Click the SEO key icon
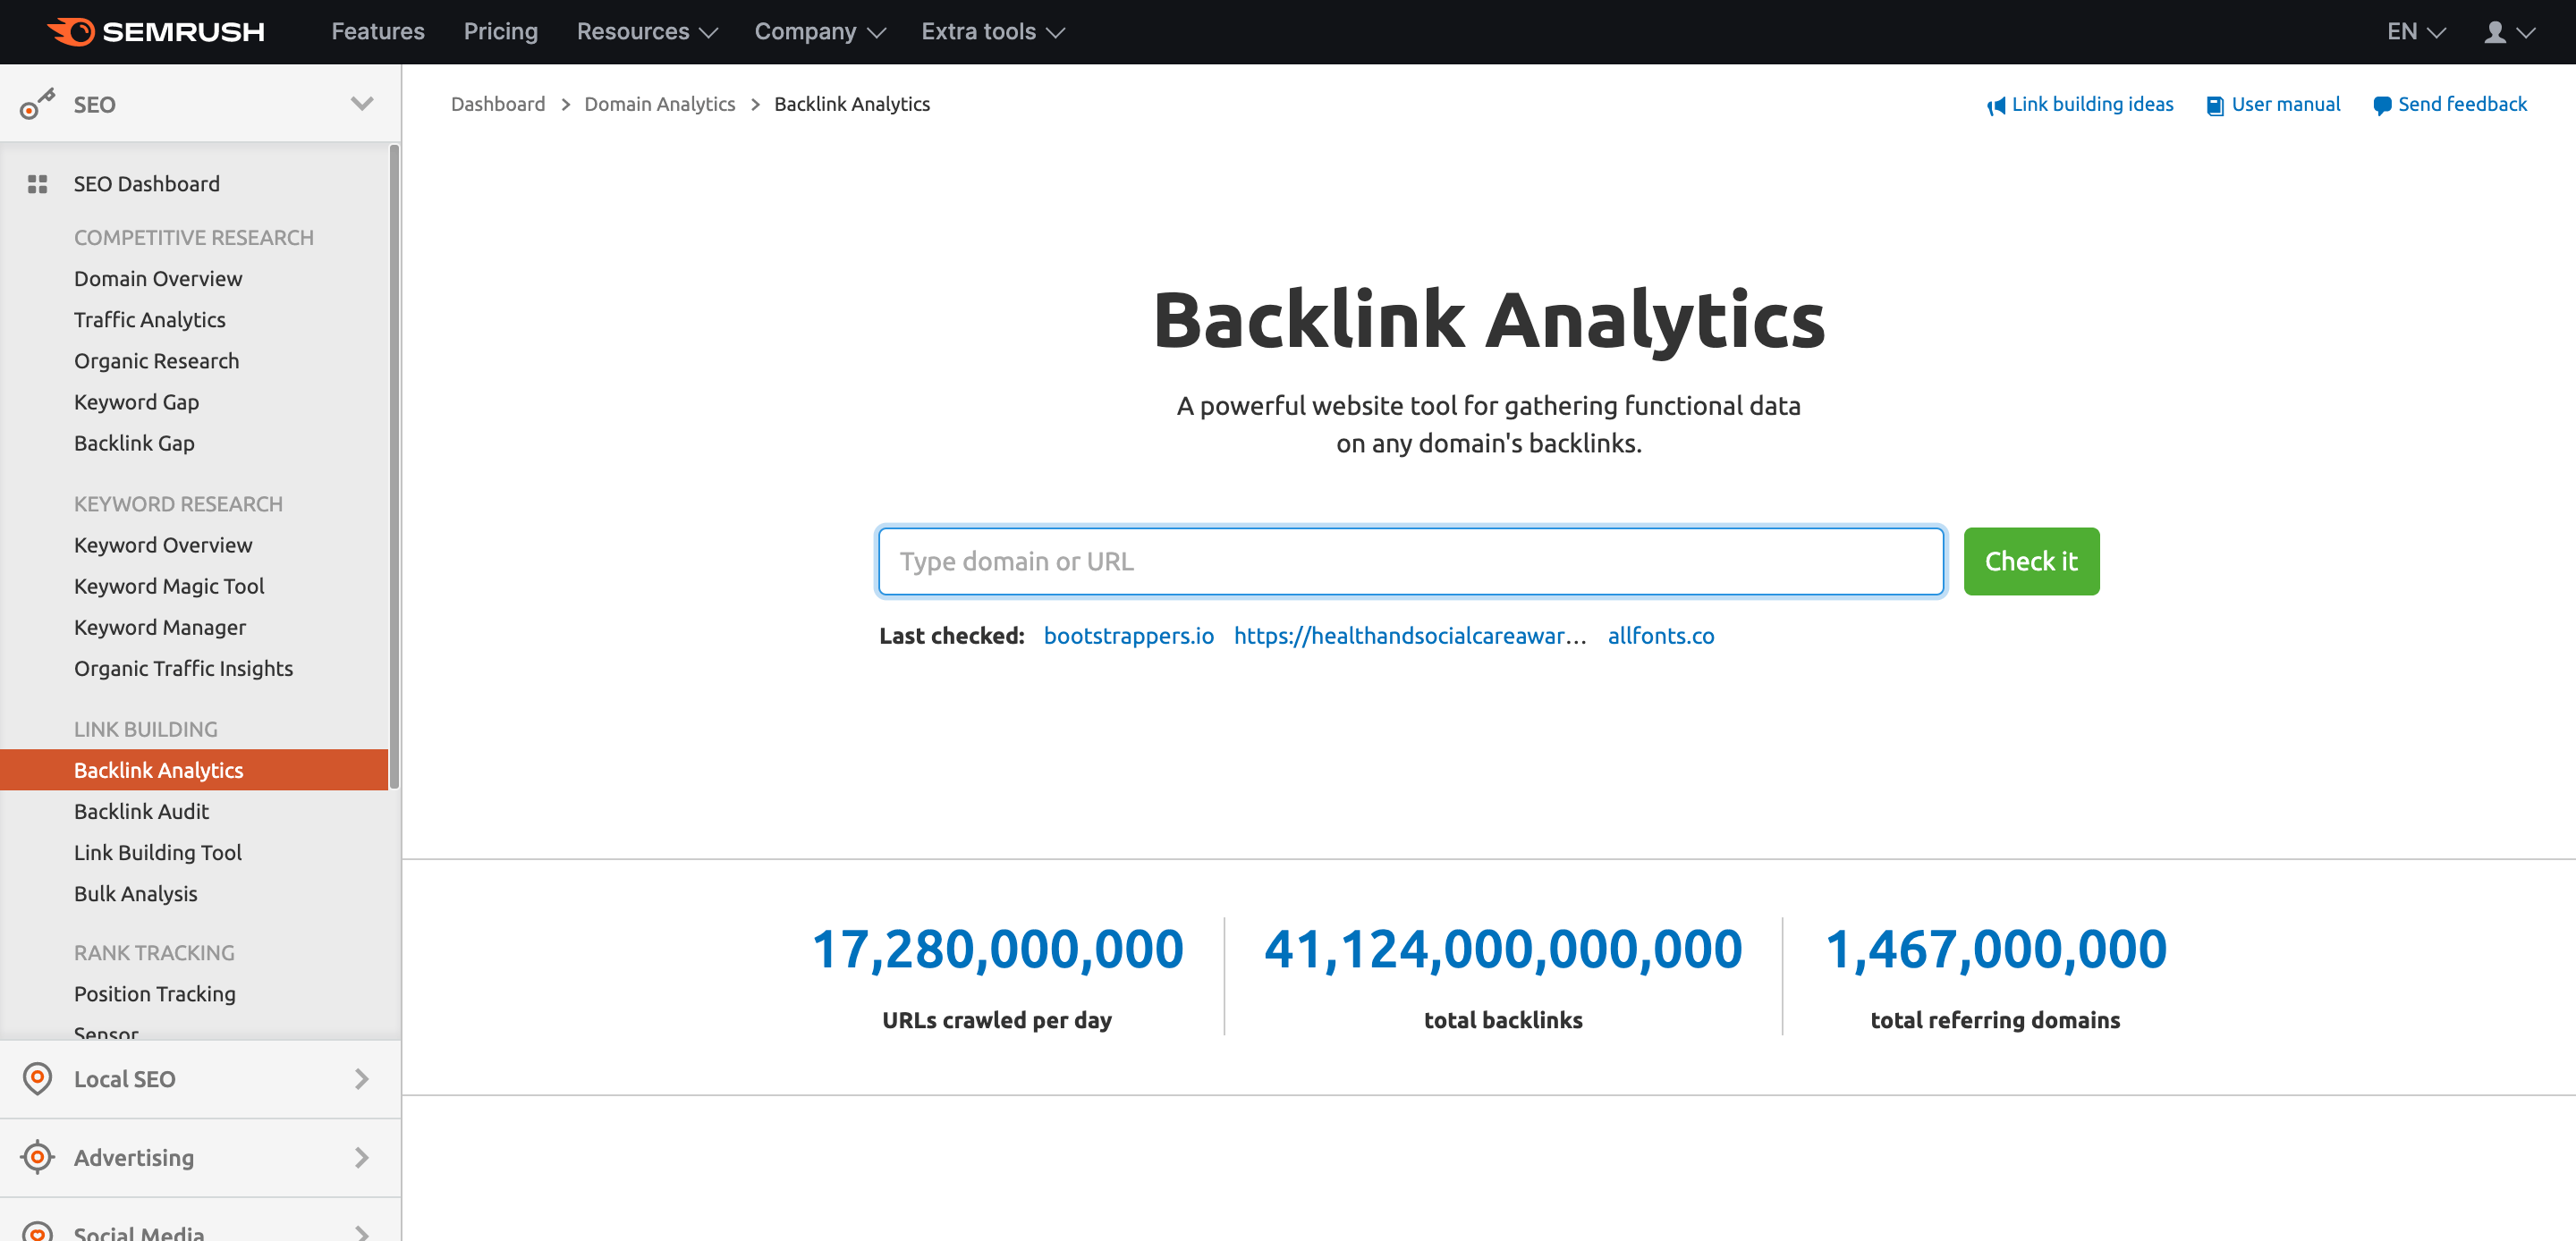Viewport: 2576px width, 1241px height. (x=37, y=104)
